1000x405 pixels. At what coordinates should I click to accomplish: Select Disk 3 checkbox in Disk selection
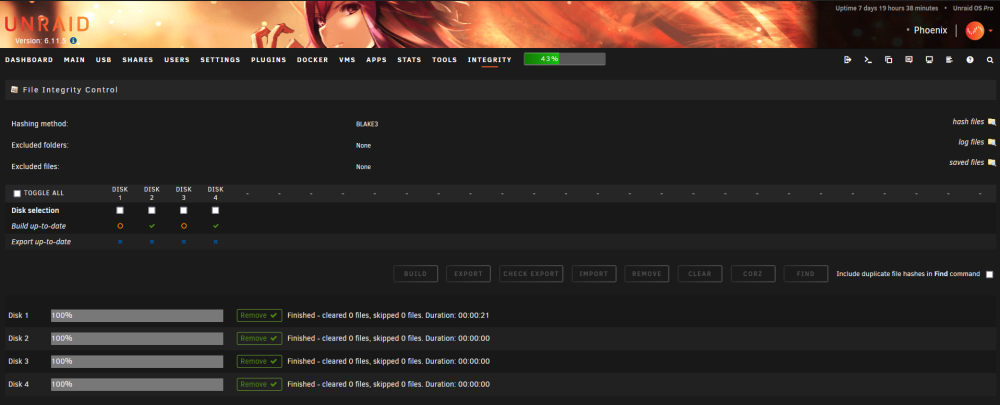point(184,210)
